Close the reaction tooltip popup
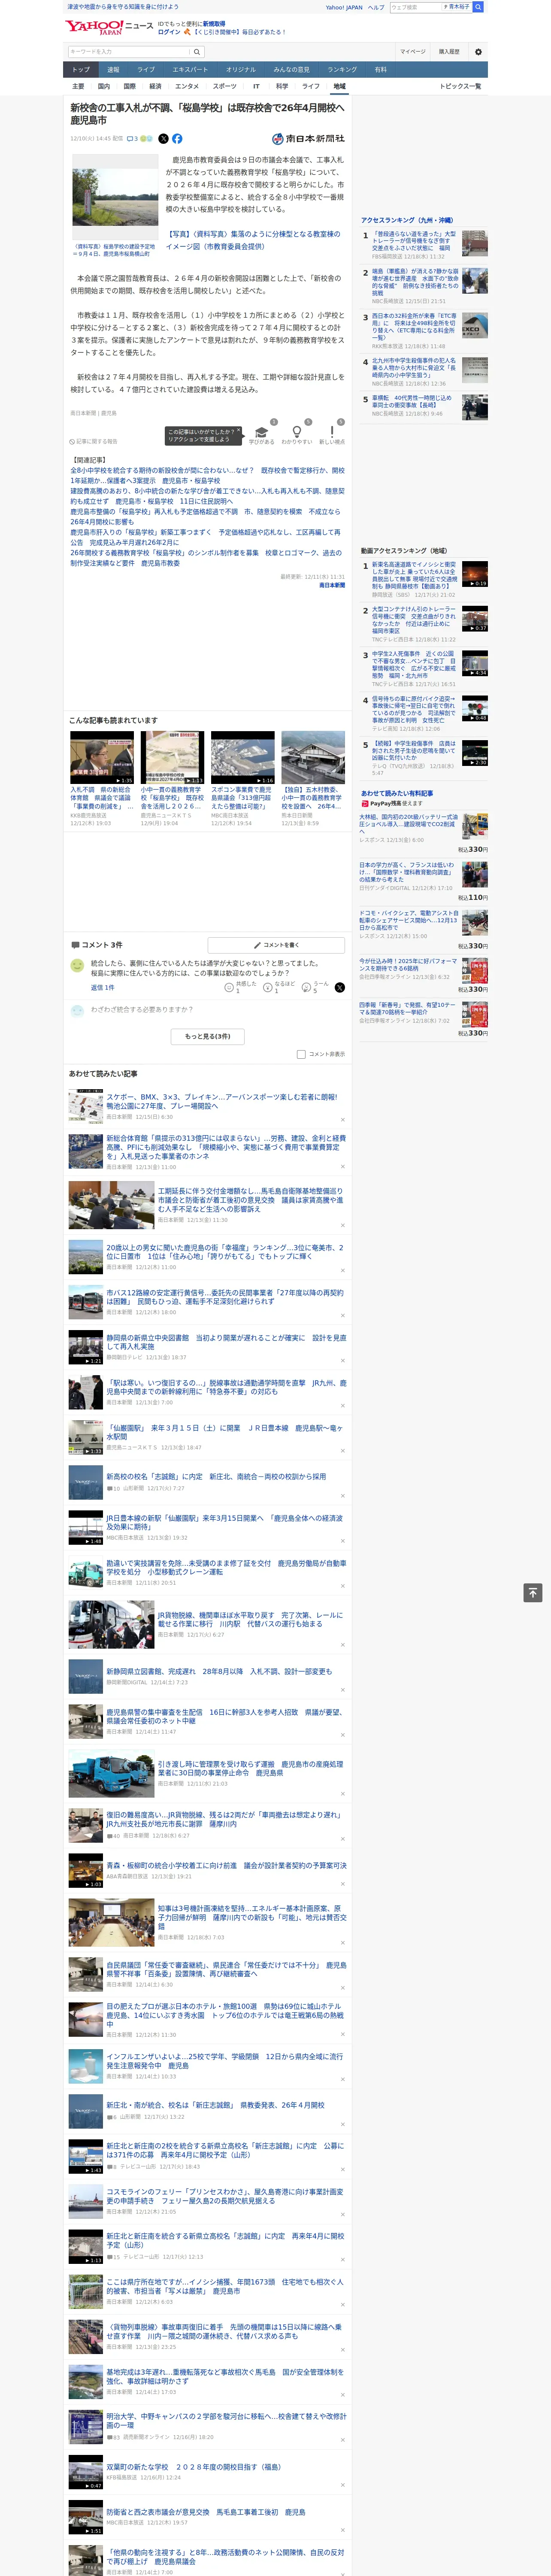The height and width of the screenshot is (2576, 551). click(239, 431)
